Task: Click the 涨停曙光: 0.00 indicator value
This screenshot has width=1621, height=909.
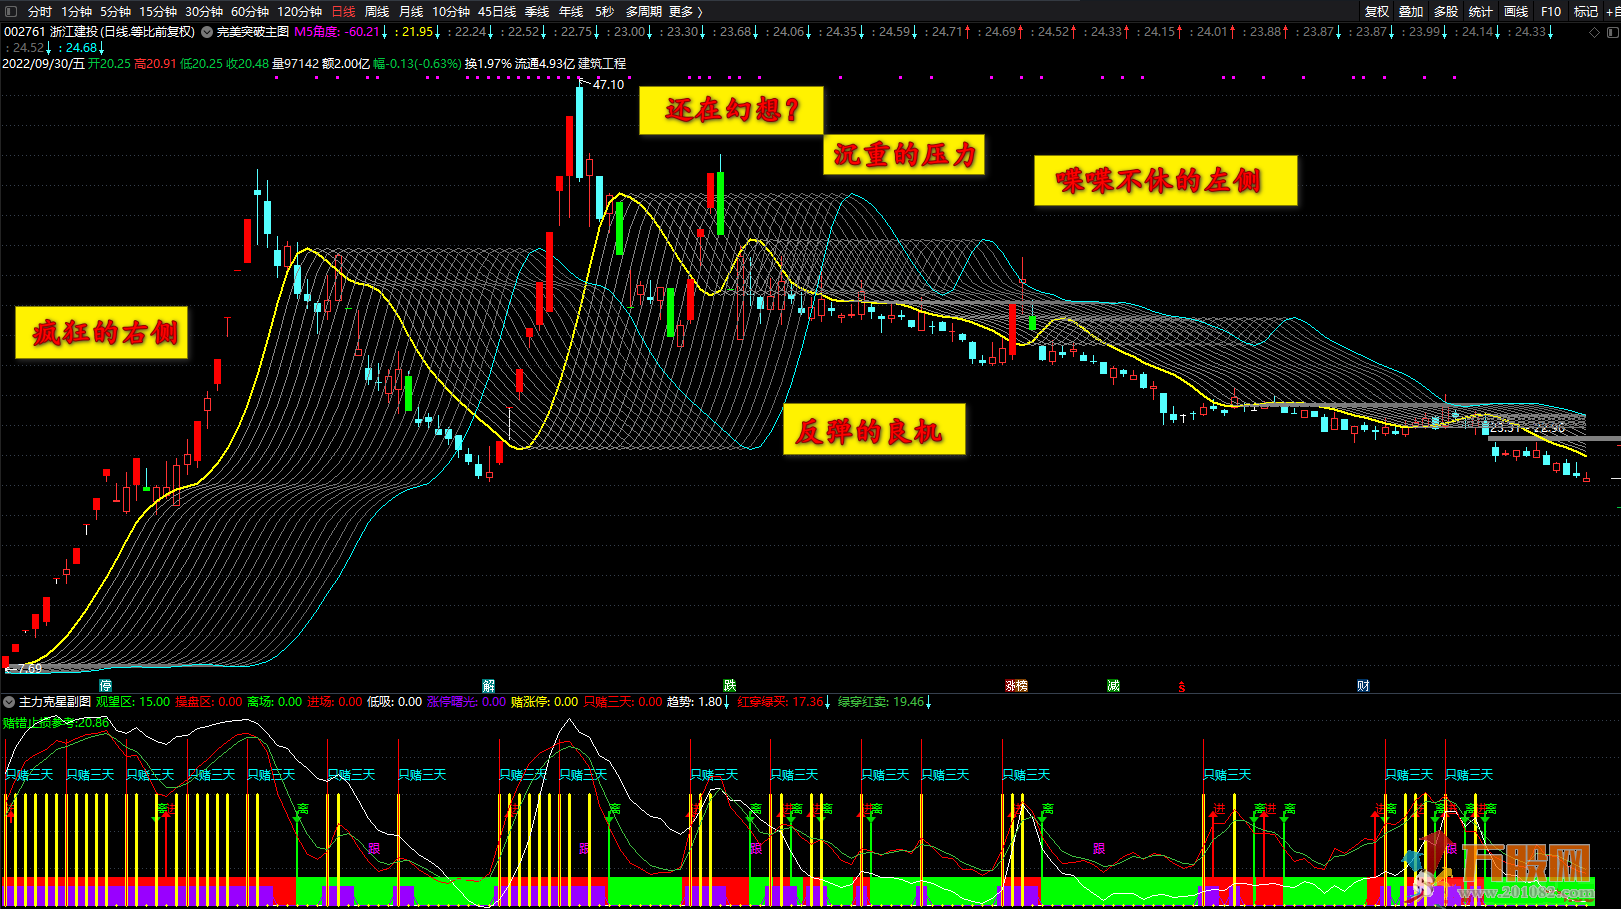Action: point(467,702)
